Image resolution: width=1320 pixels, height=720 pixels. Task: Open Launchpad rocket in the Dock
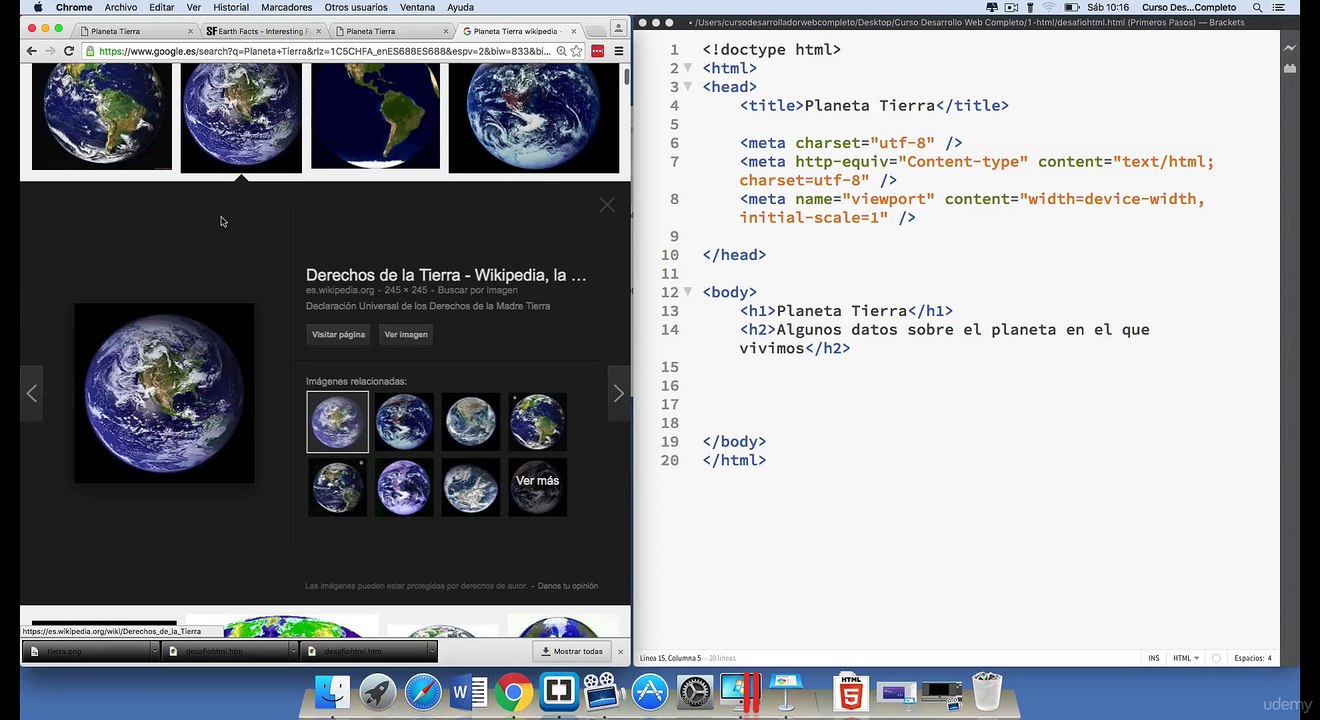378,691
